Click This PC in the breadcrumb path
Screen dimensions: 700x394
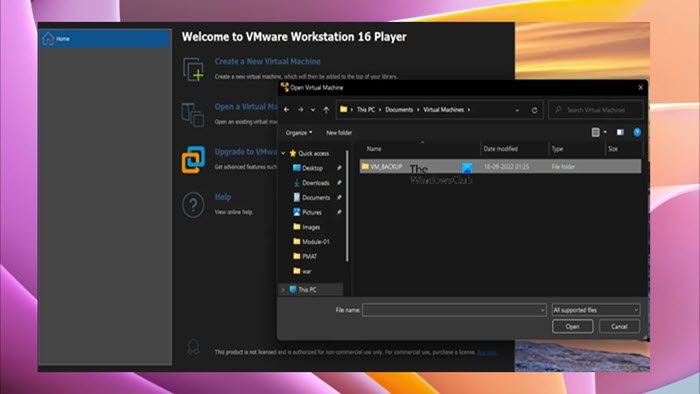(366, 110)
